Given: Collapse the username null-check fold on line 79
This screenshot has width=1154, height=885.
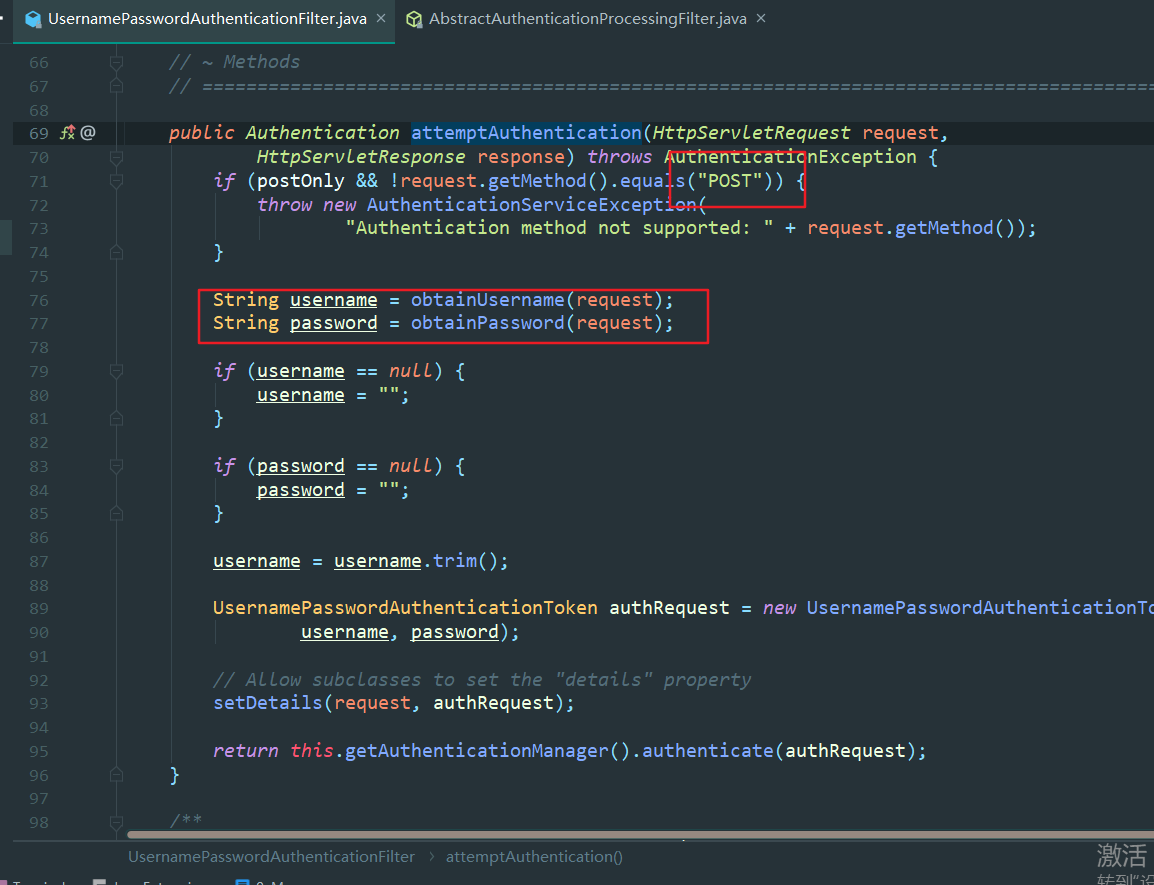Looking at the screenshot, I should click(x=116, y=371).
